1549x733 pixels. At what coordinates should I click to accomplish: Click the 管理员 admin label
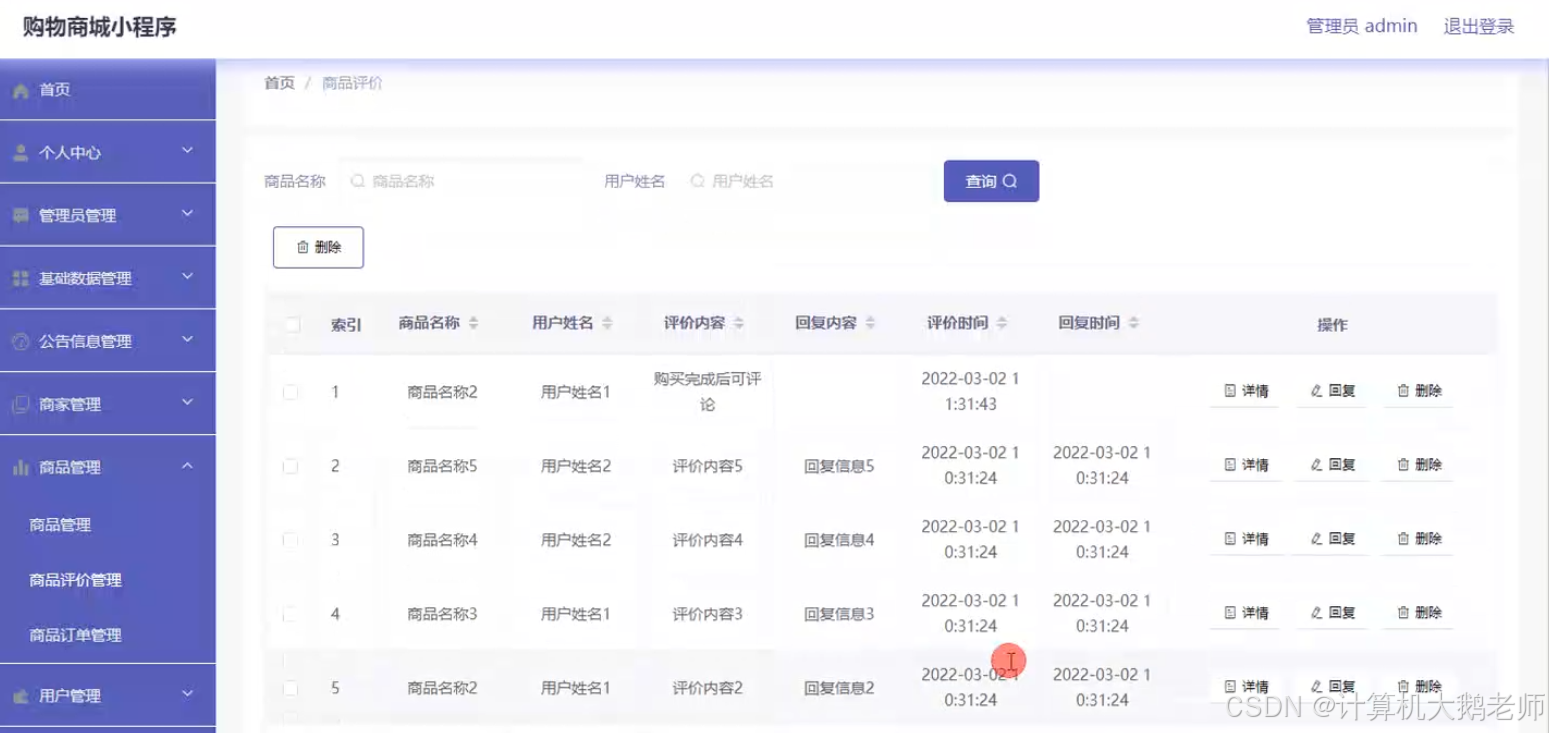pos(1362,27)
